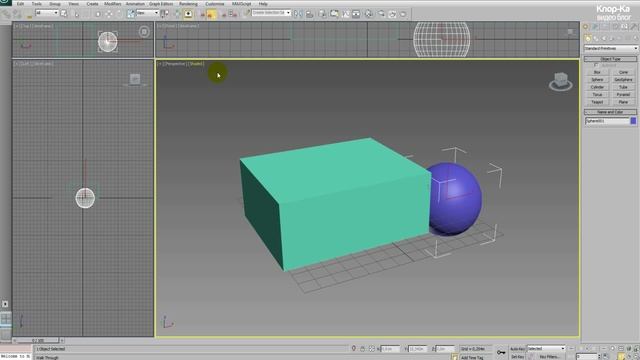
Task: Open the Create panel tab
Action: 586,27
